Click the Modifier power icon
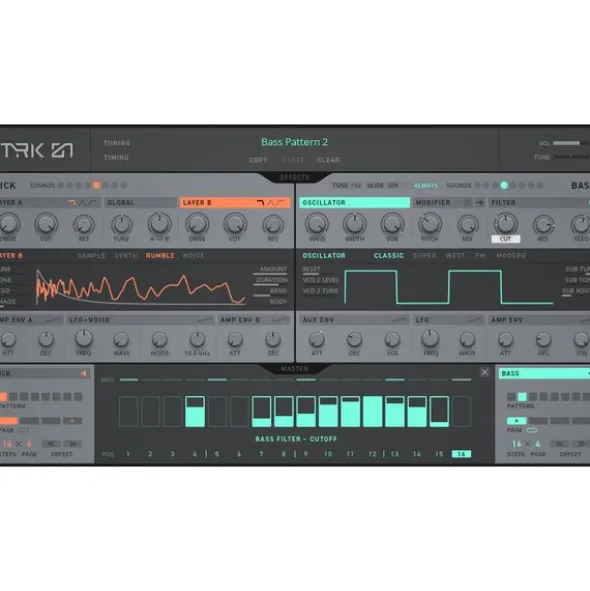This screenshot has width=590, height=591. 467,203
